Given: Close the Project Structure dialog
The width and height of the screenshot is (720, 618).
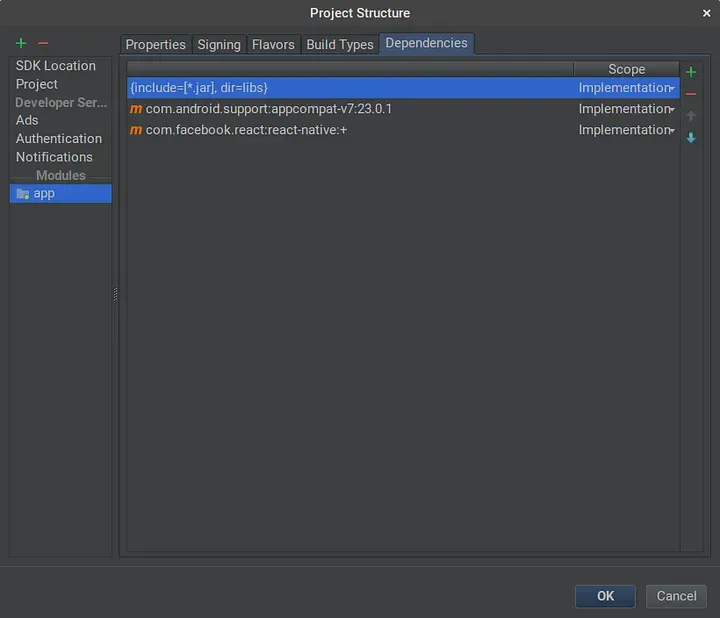Looking at the screenshot, I should pyautogui.click(x=706, y=13).
